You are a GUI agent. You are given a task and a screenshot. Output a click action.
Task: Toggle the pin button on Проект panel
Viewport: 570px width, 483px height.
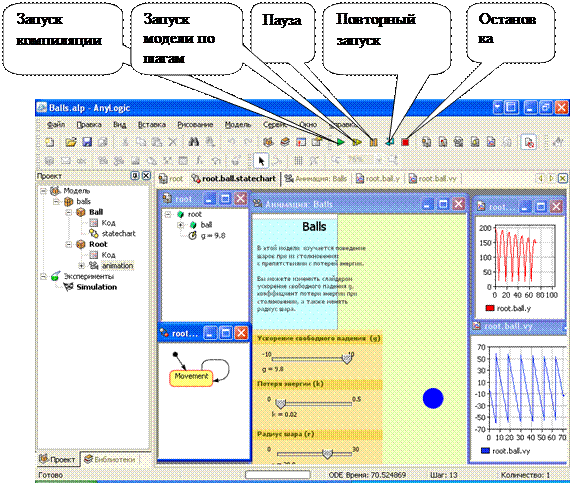coord(135,176)
